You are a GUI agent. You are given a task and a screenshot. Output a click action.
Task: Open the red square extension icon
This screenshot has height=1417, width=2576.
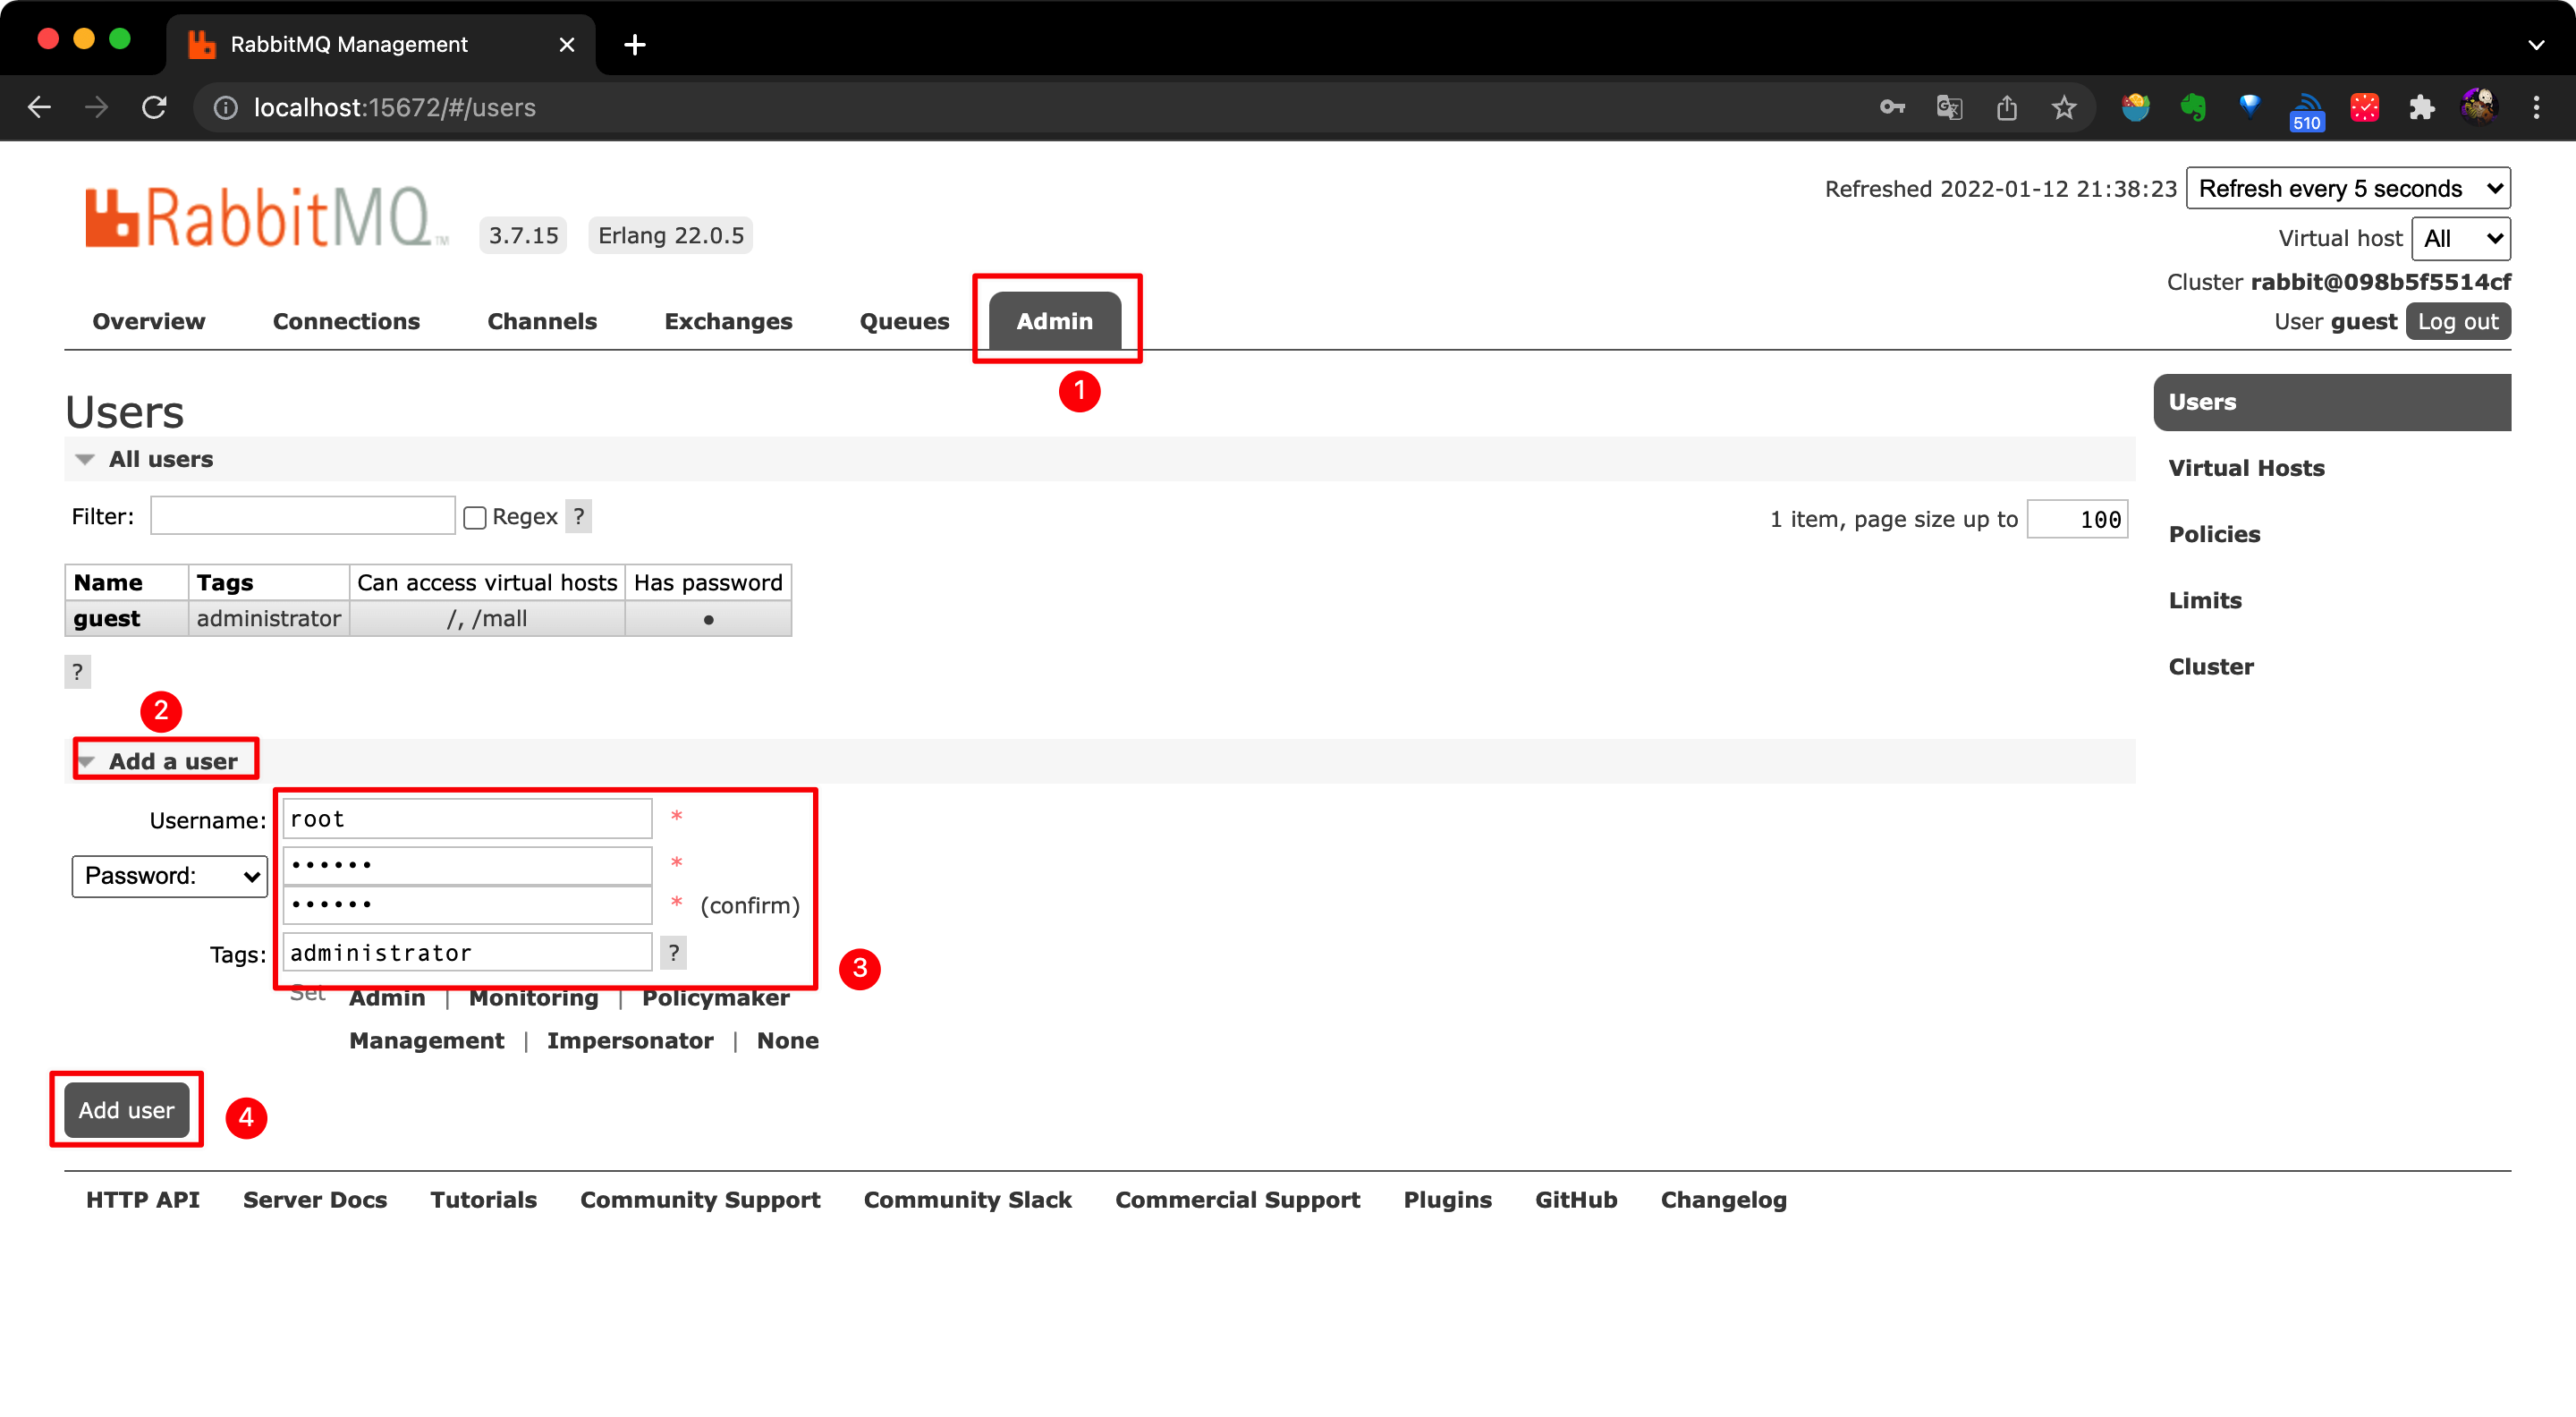(x=2364, y=107)
